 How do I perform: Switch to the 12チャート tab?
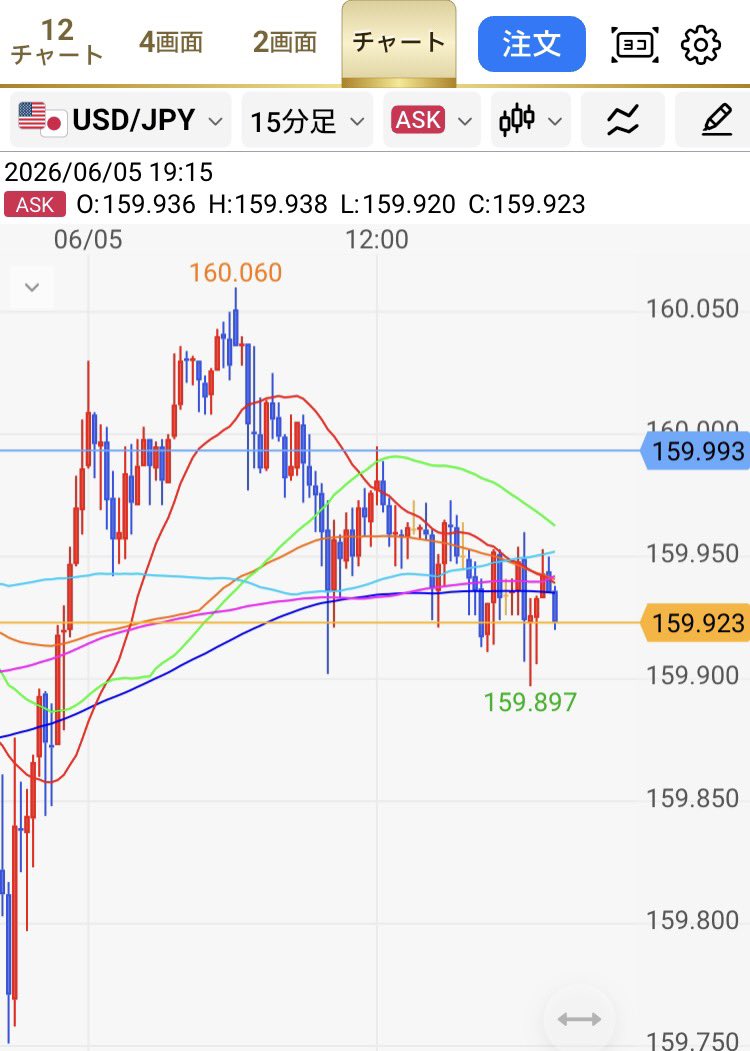click(57, 42)
